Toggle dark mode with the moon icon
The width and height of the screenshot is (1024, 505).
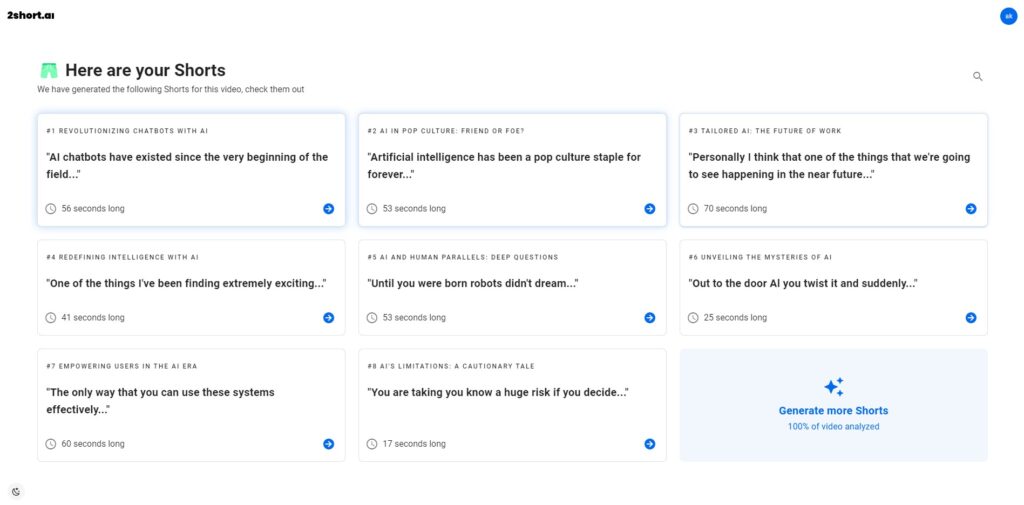tap(16, 492)
